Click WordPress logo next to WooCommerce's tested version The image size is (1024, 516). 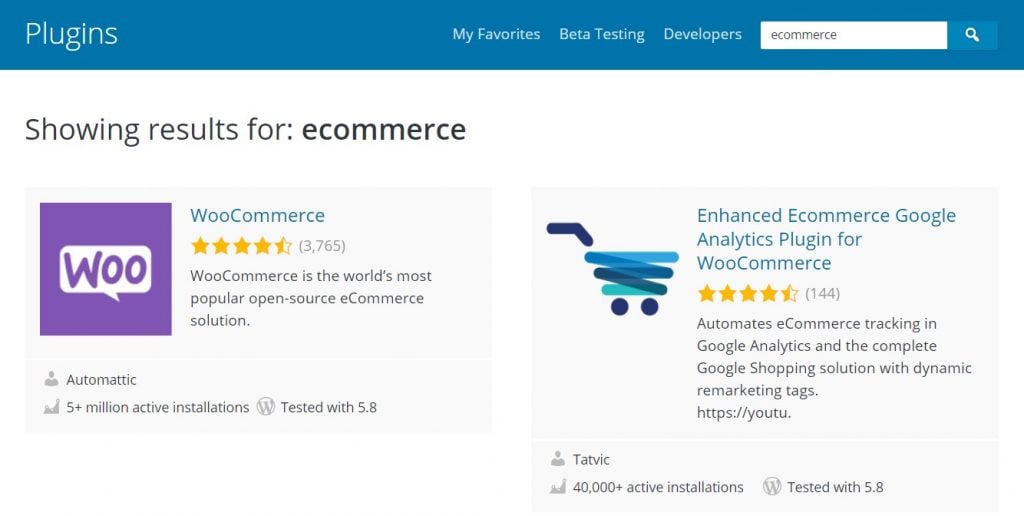[x=266, y=407]
